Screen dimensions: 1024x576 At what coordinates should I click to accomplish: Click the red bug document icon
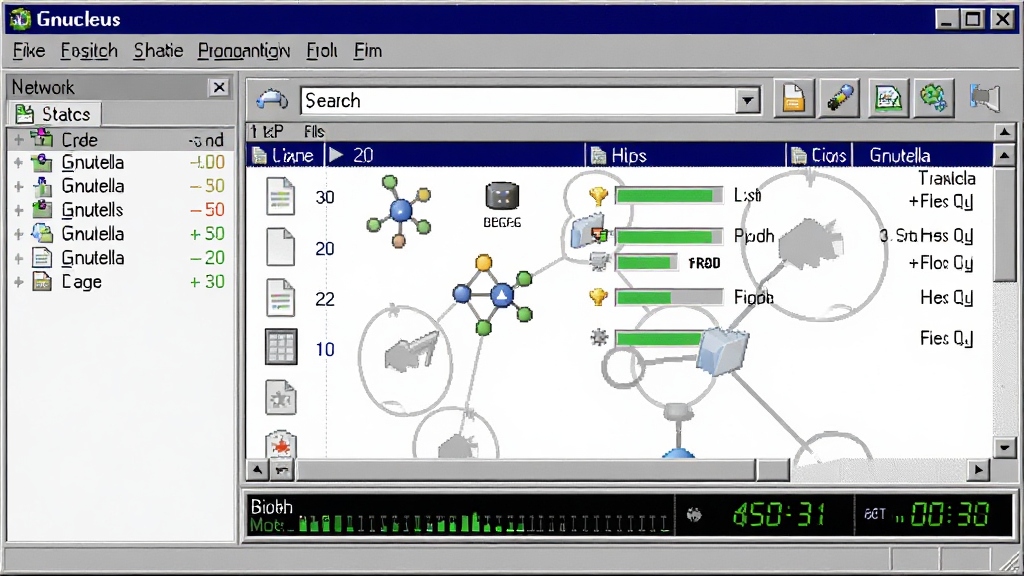[x=281, y=445]
